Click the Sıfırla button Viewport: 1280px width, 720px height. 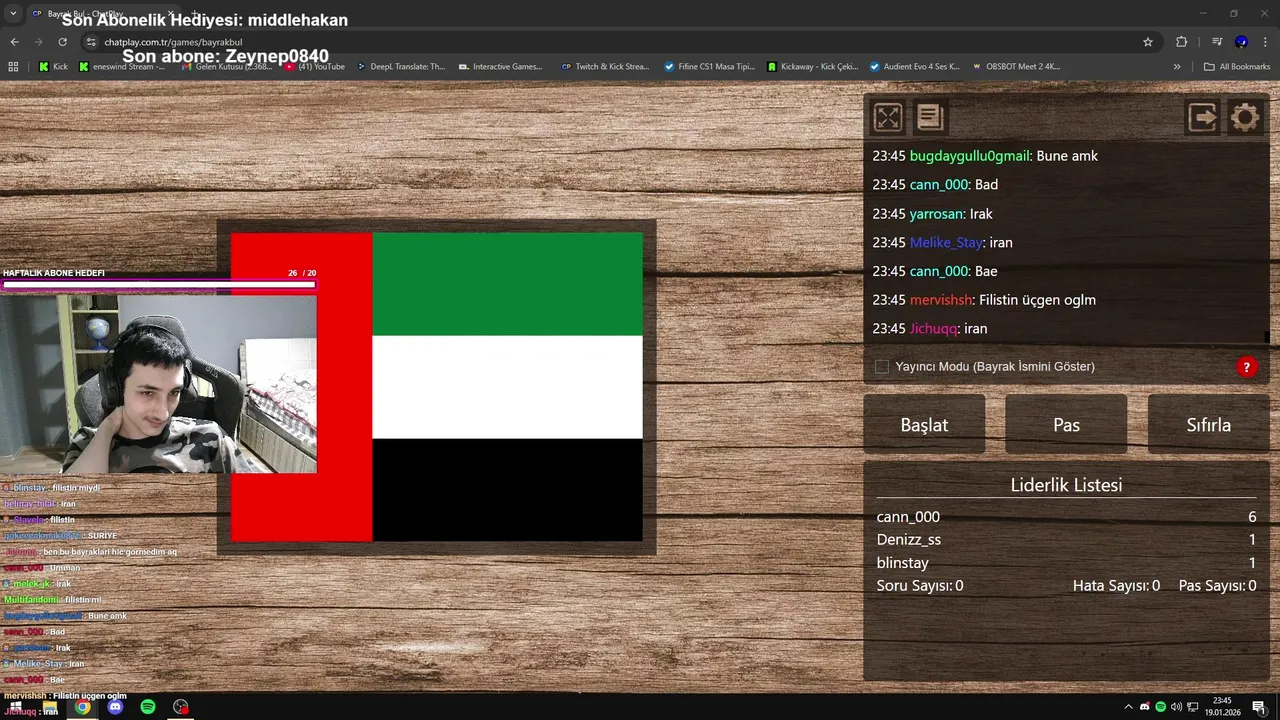[1208, 424]
